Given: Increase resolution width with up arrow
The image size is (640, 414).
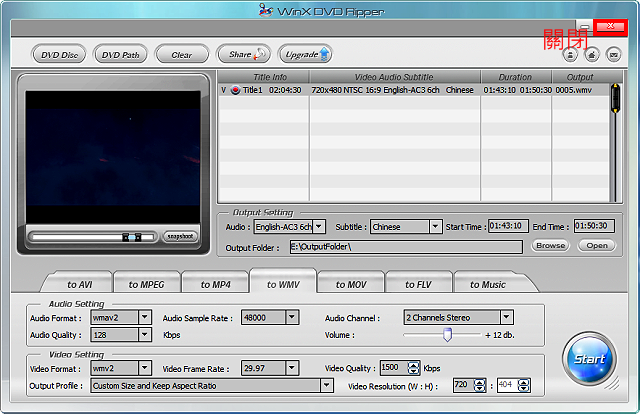Looking at the screenshot, I should (x=480, y=382).
